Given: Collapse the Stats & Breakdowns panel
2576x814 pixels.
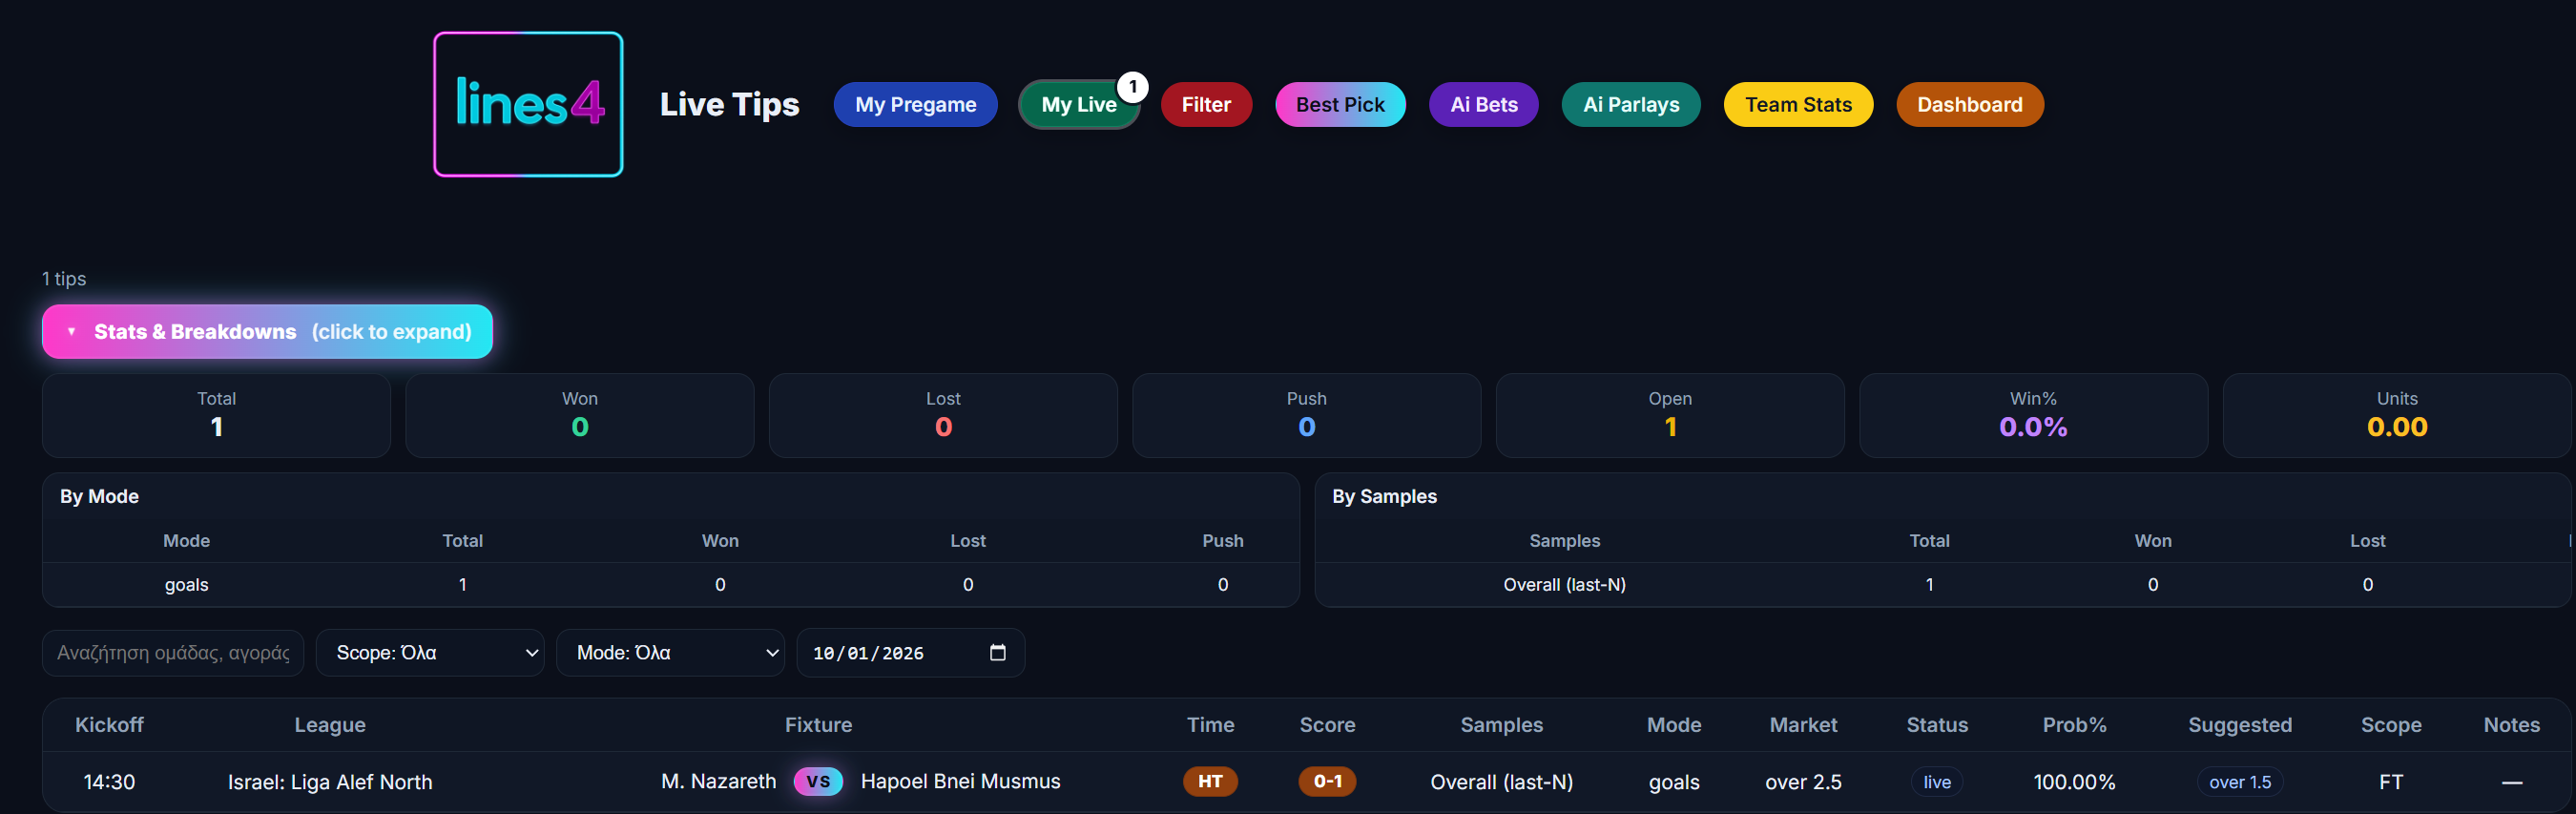Looking at the screenshot, I should point(267,331).
